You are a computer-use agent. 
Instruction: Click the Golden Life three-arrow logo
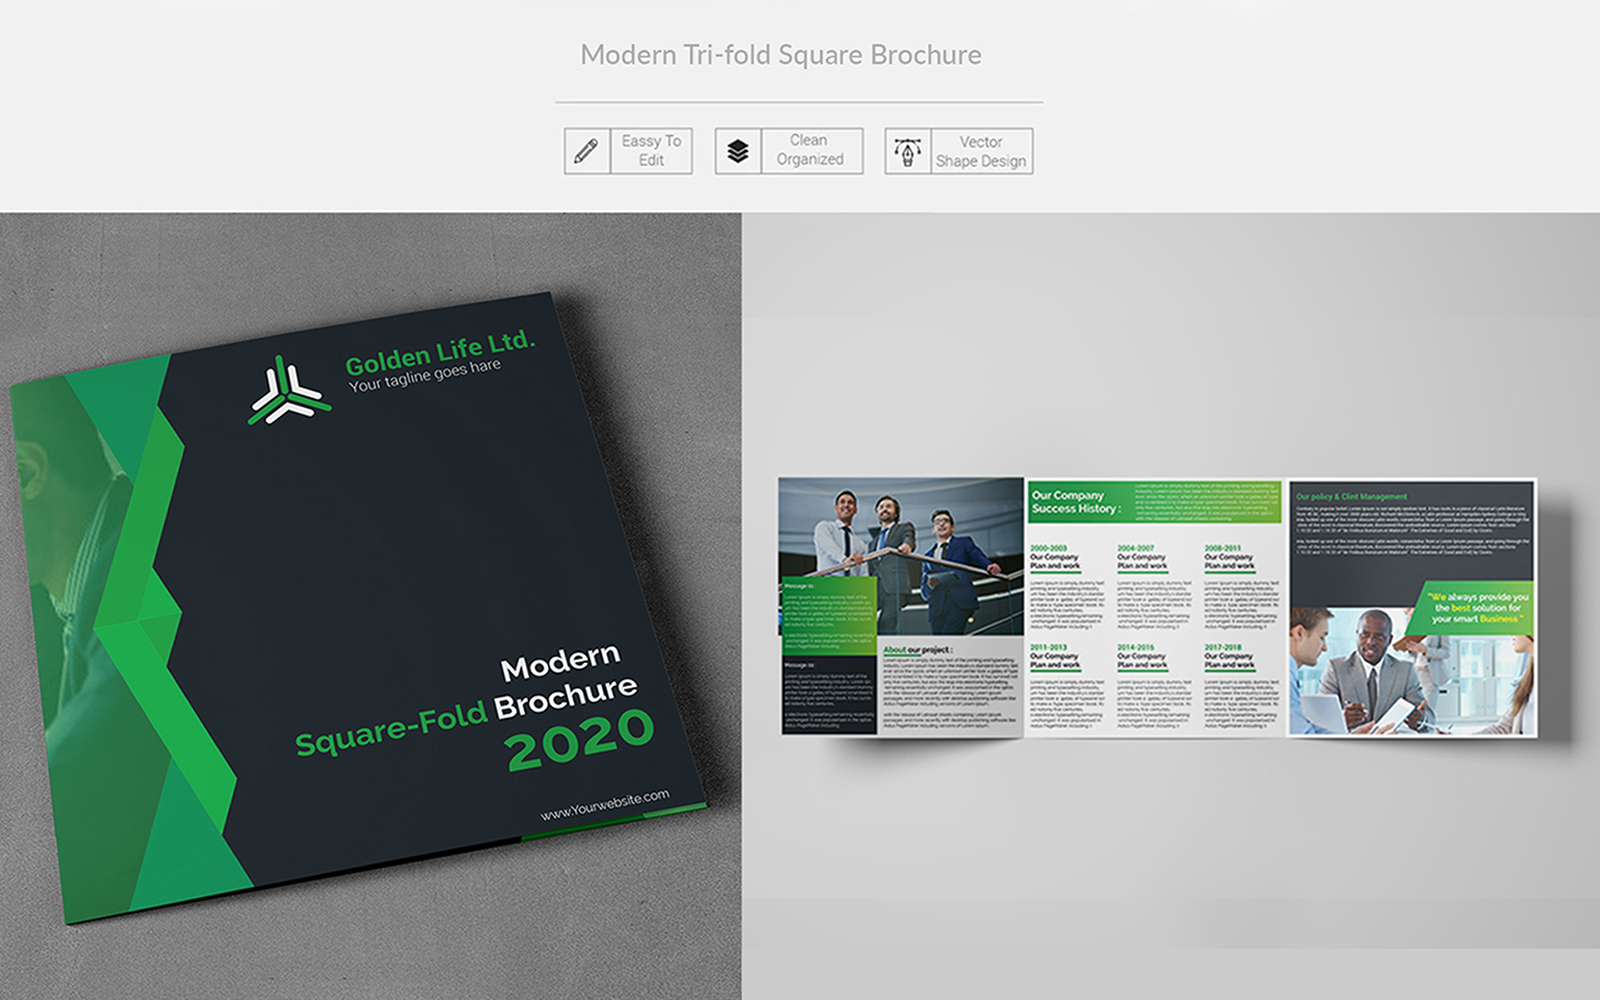[x=288, y=392]
